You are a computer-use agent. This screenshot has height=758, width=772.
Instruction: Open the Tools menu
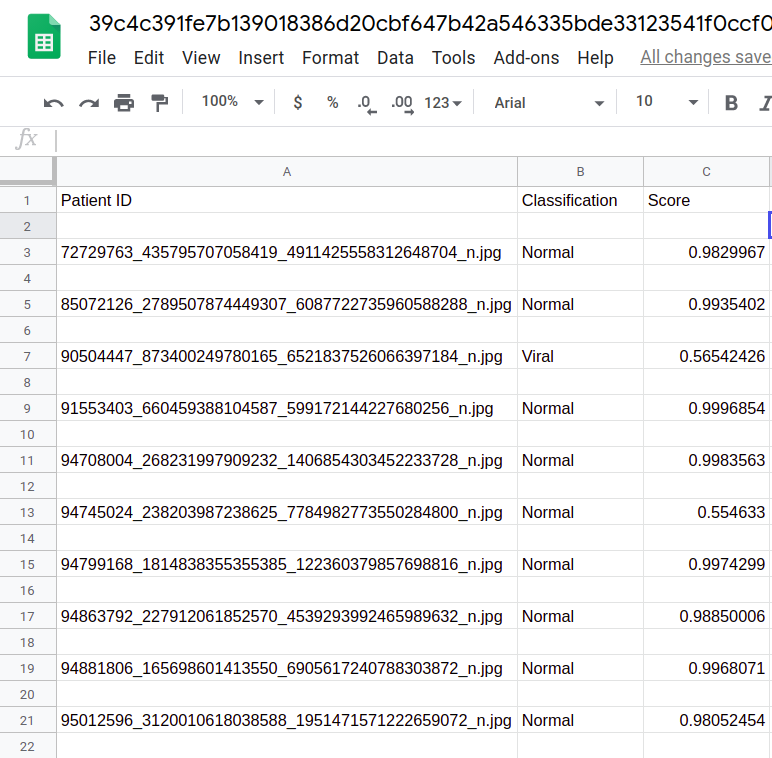[453, 58]
